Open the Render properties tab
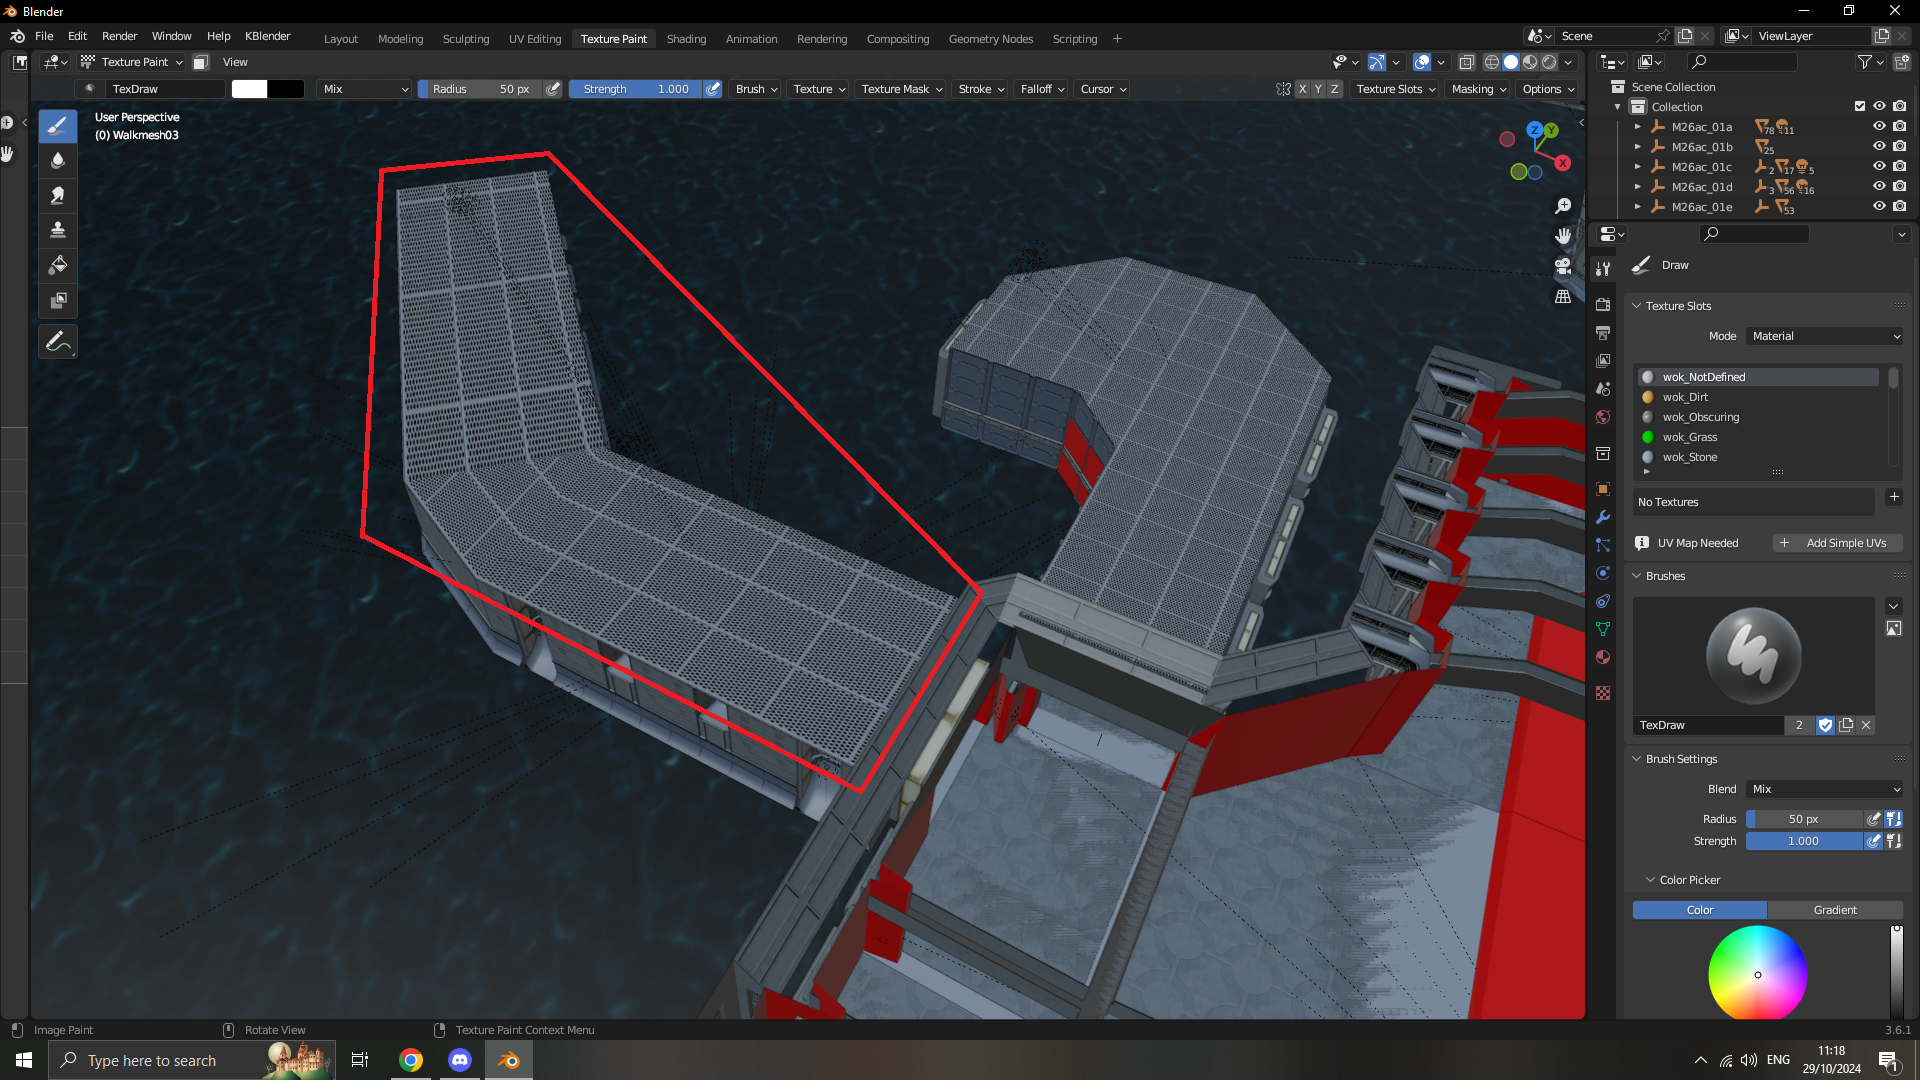This screenshot has height=1080, width=1920. click(x=1603, y=305)
